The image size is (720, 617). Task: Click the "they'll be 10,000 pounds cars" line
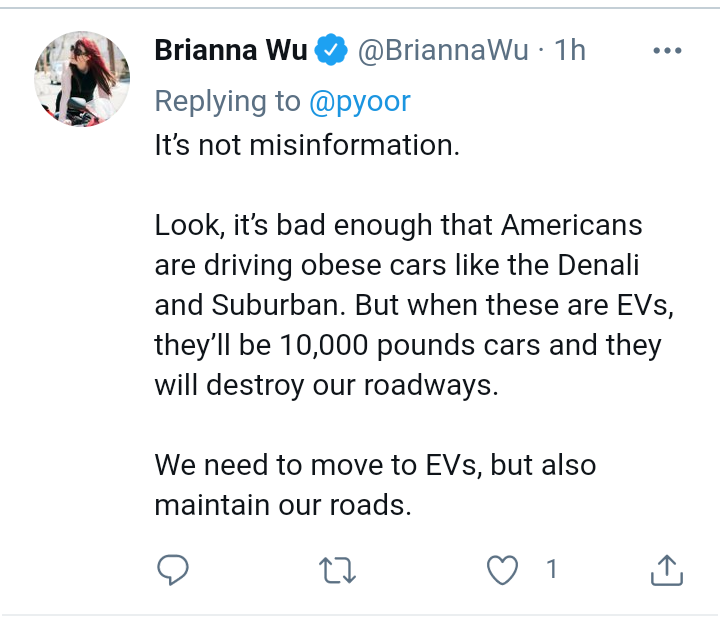(x=408, y=345)
